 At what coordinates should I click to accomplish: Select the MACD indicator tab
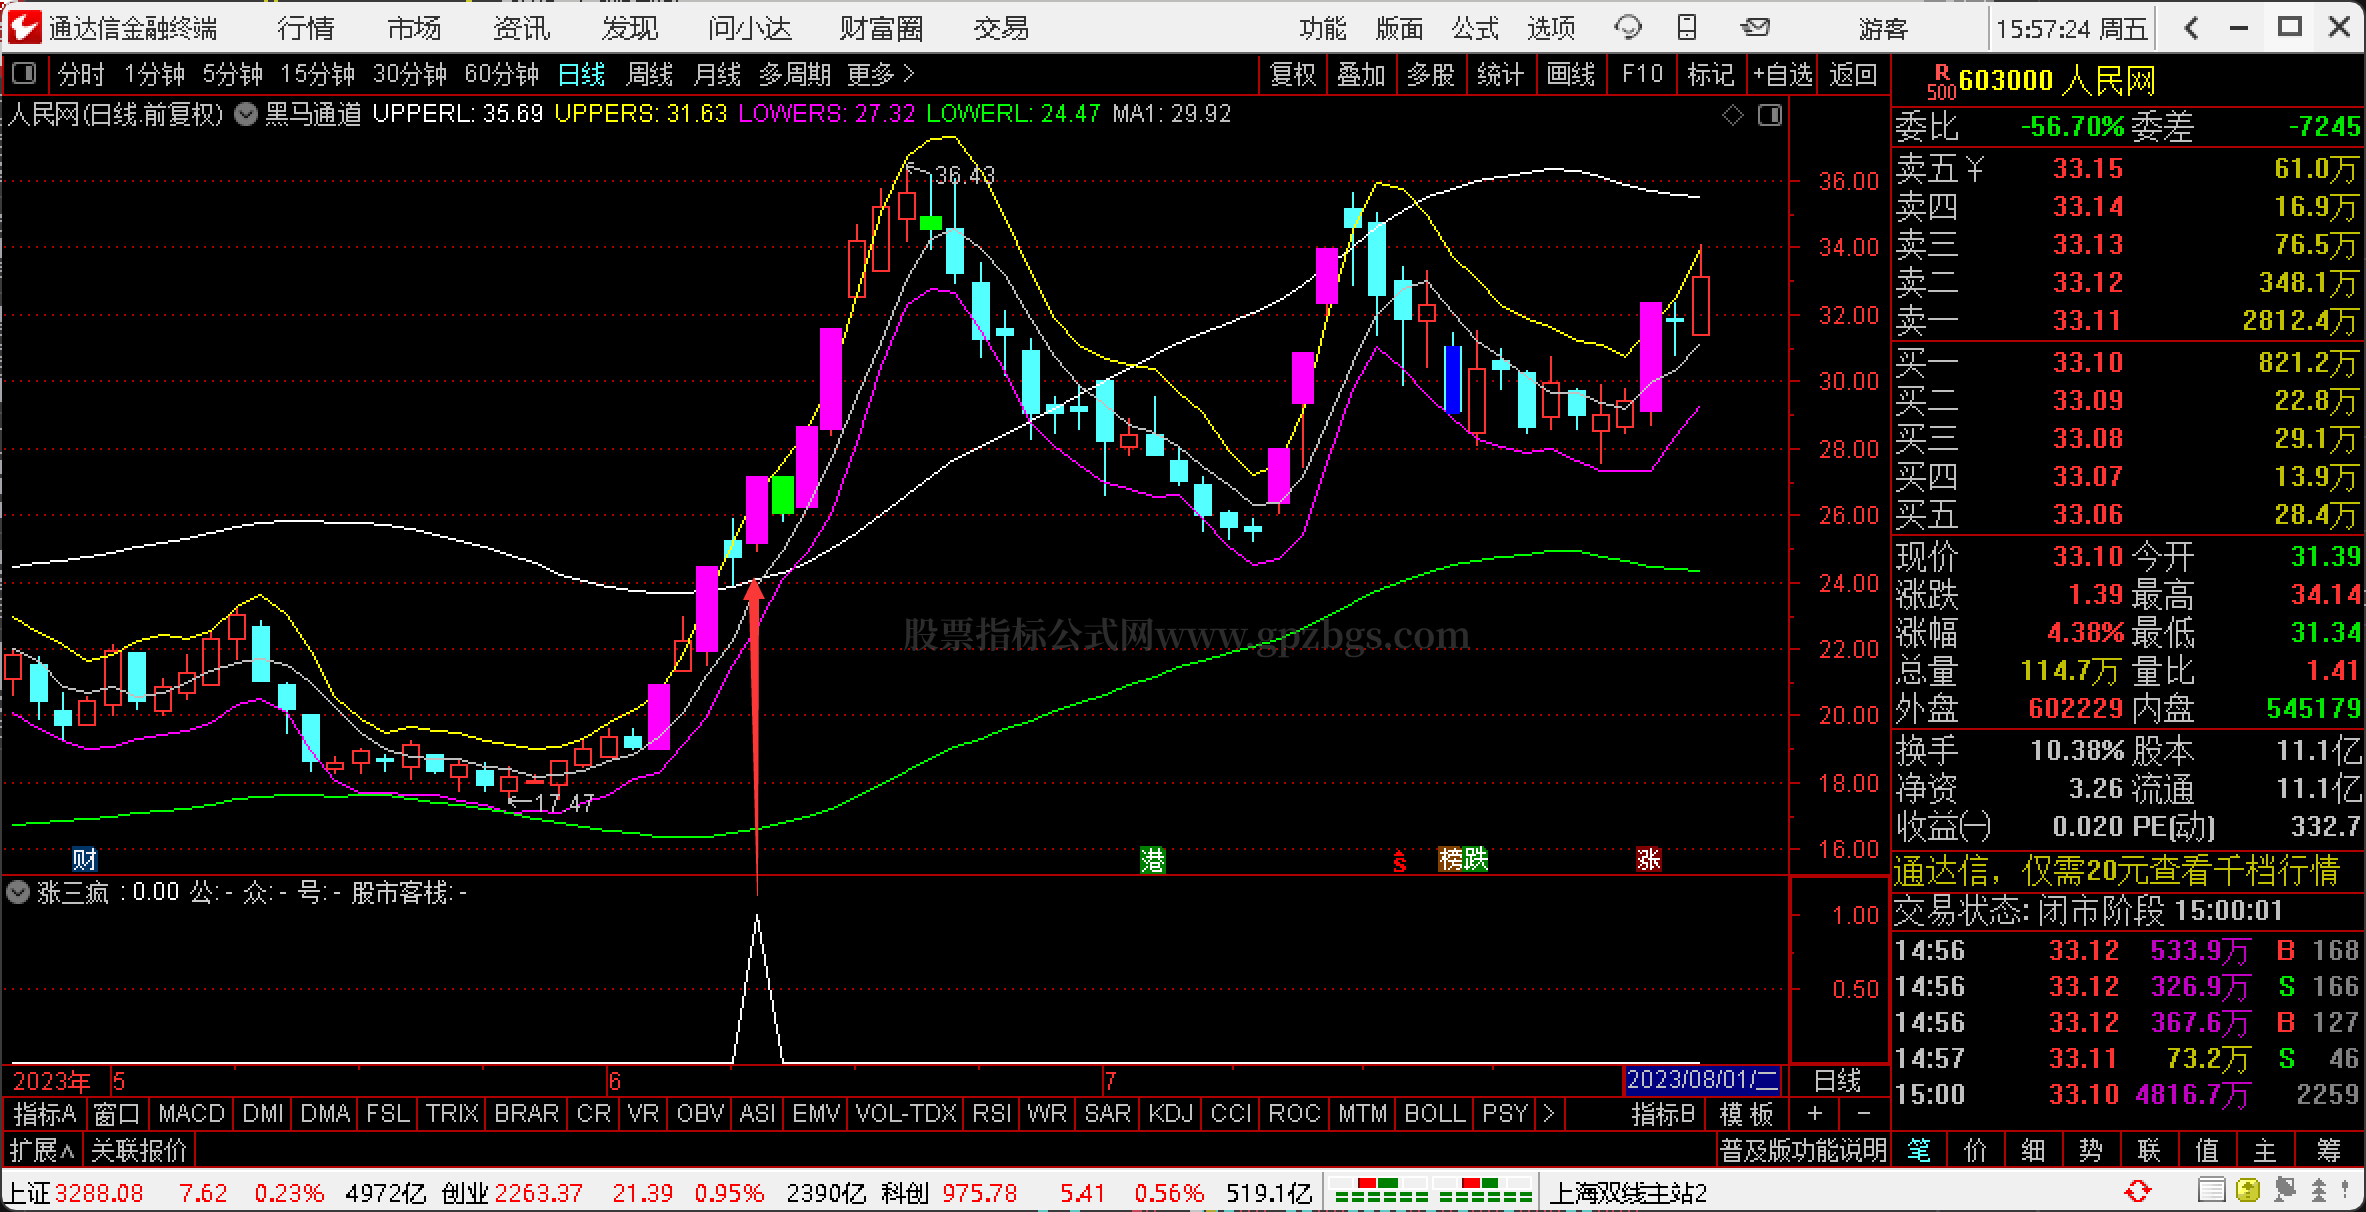coord(191,1113)
